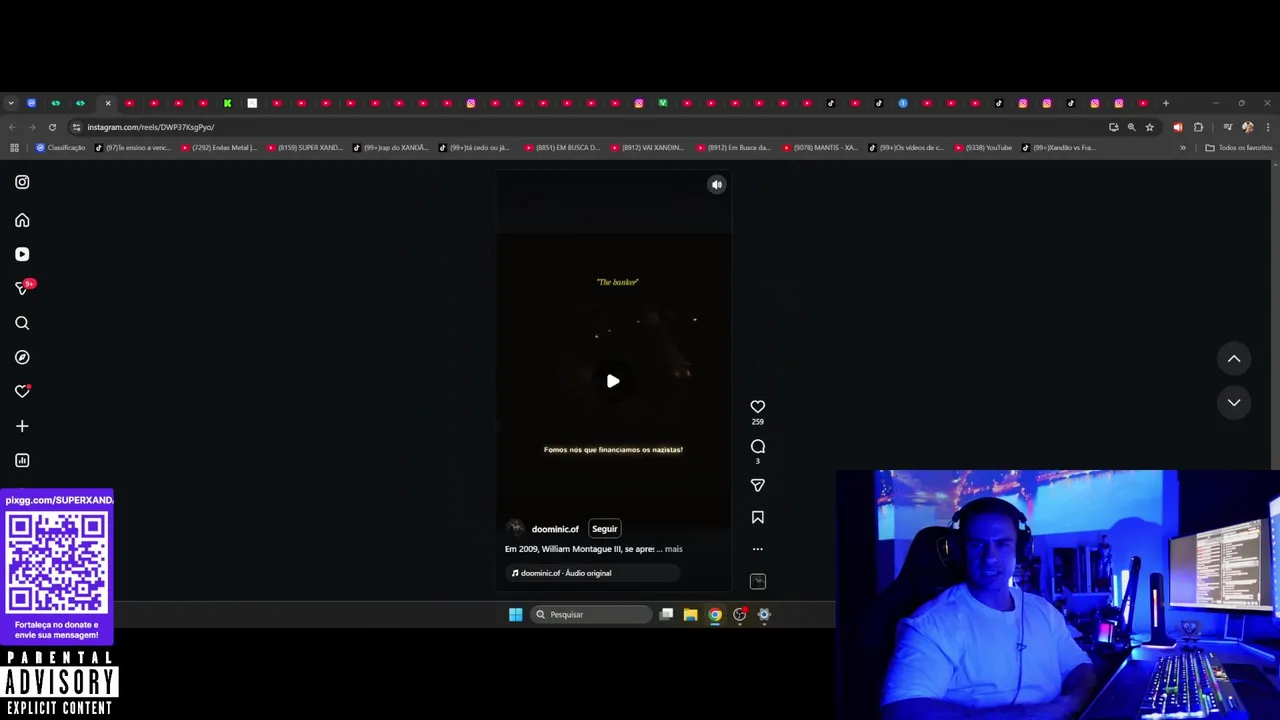
Task: Open the '(99+)Xandão vs Fra...' bookmark
Action: [1059, 148]
